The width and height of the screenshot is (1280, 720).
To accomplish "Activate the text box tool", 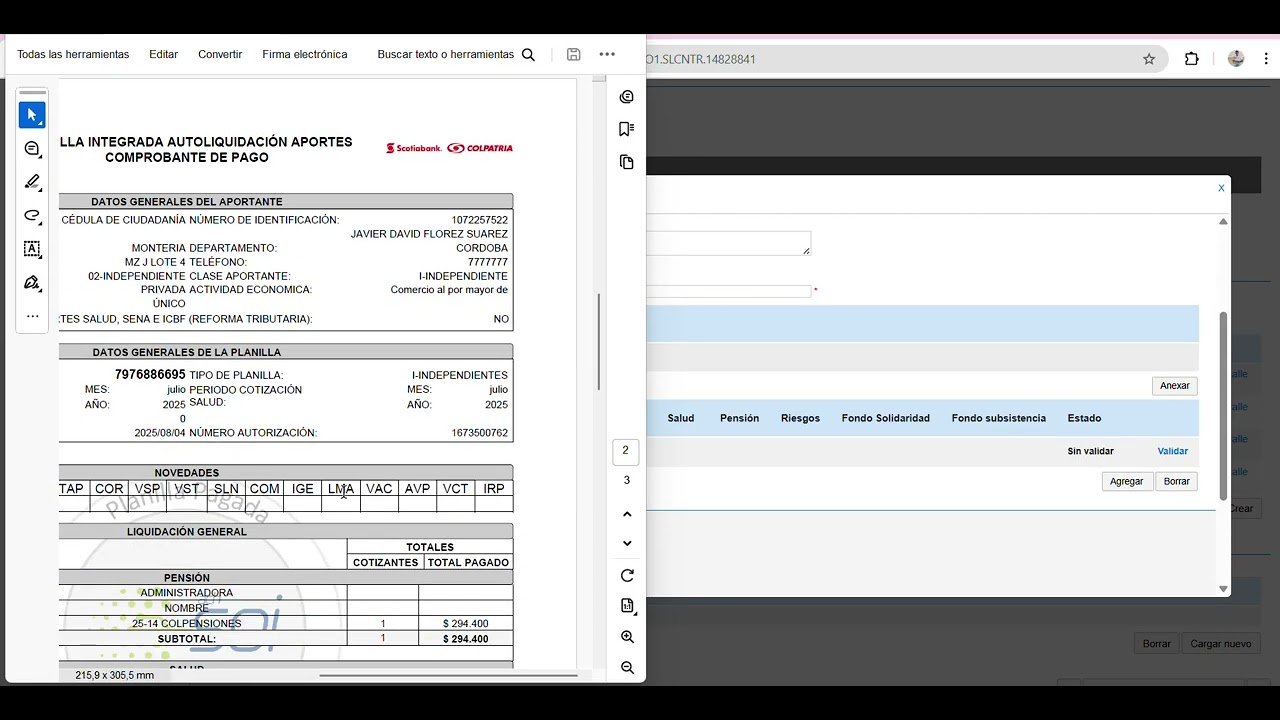I will tap(32, 249).
